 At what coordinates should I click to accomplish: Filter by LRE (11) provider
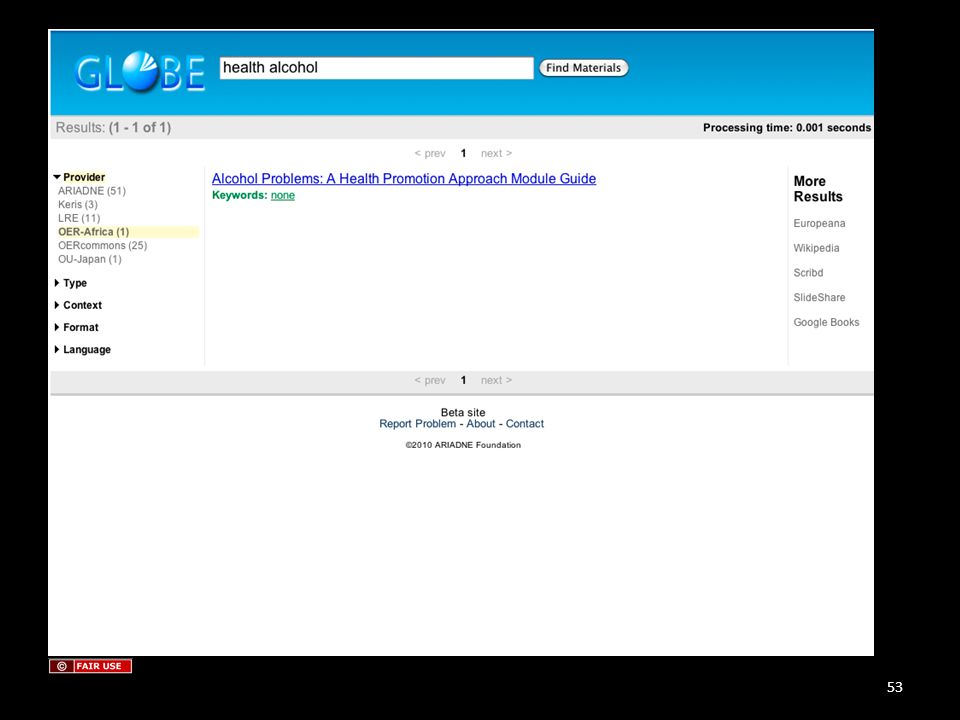coord(79,218)
